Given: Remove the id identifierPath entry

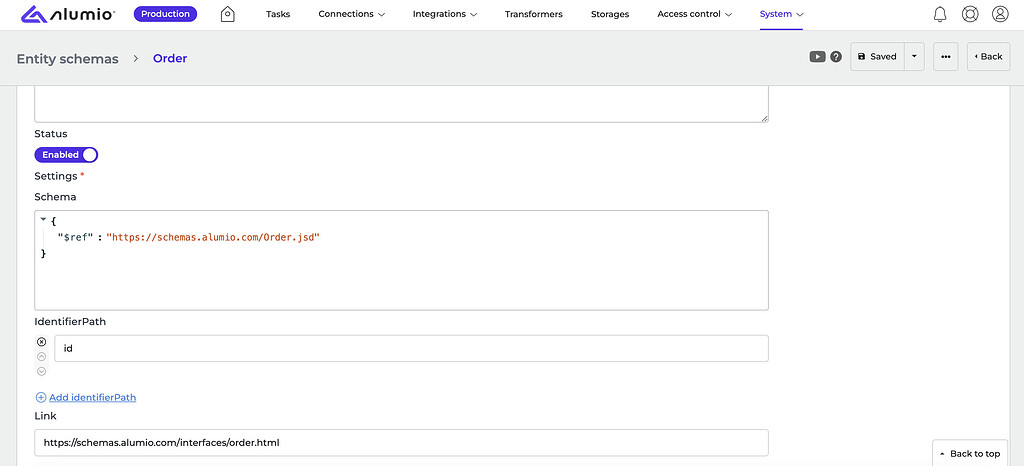Looking at the screenshot, I should click(42, 342).
